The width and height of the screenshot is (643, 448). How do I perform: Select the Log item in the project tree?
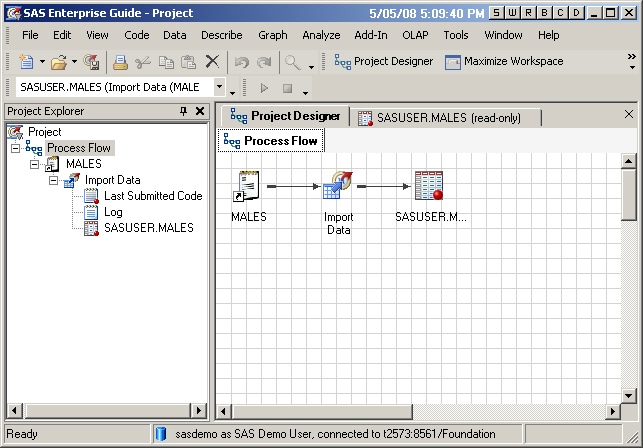coord(113,212)
